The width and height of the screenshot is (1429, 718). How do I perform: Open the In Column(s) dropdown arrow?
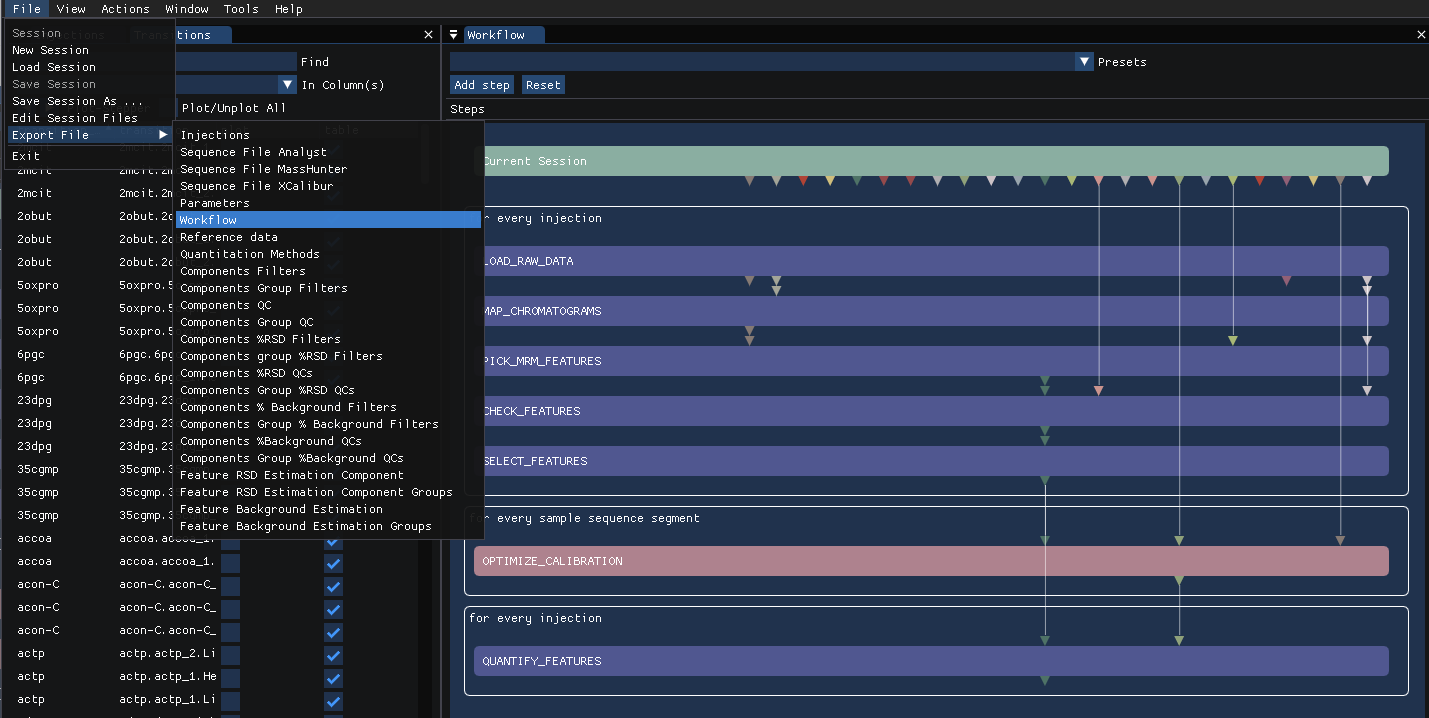(288, 85)
